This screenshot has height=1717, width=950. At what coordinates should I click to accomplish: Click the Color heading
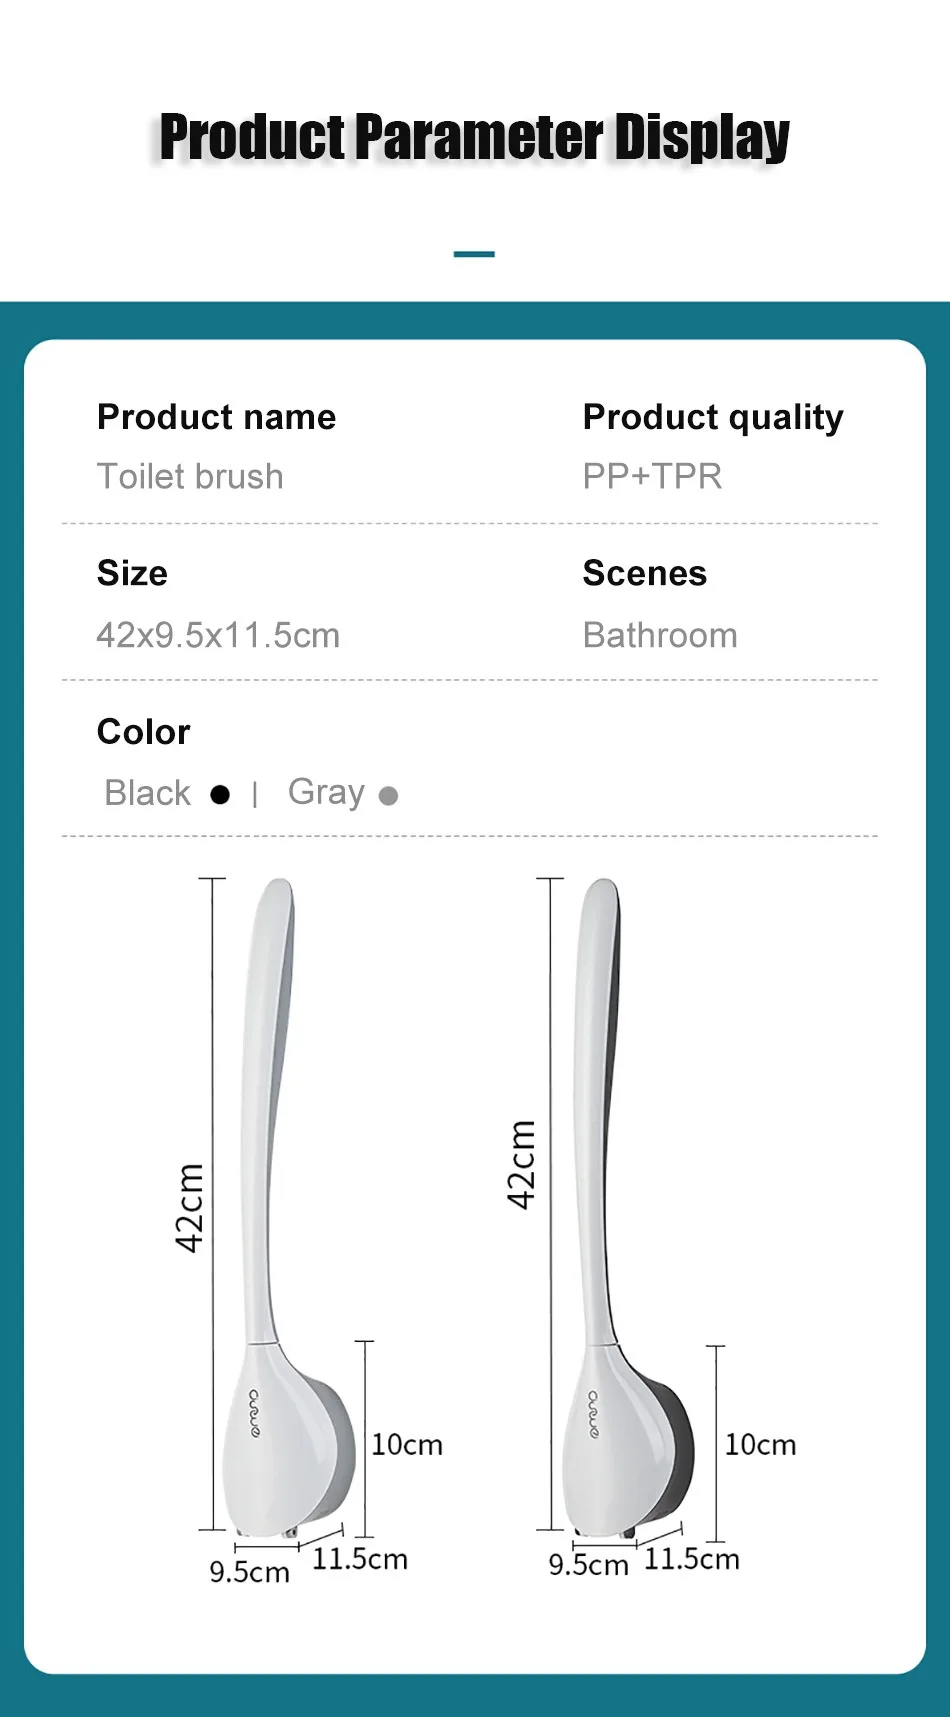[x=143, y=732]
